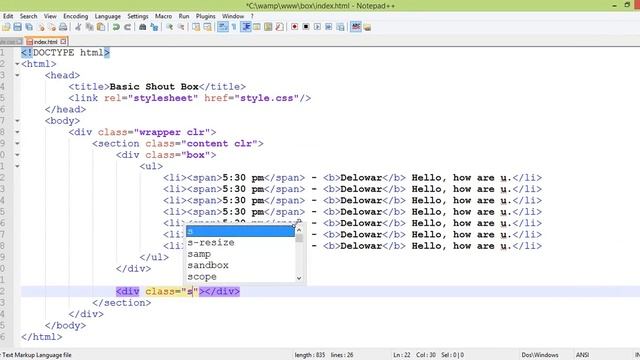This screenshot has height=360, width=640.
Task: Open the Language menu
Action: (107, 16)
